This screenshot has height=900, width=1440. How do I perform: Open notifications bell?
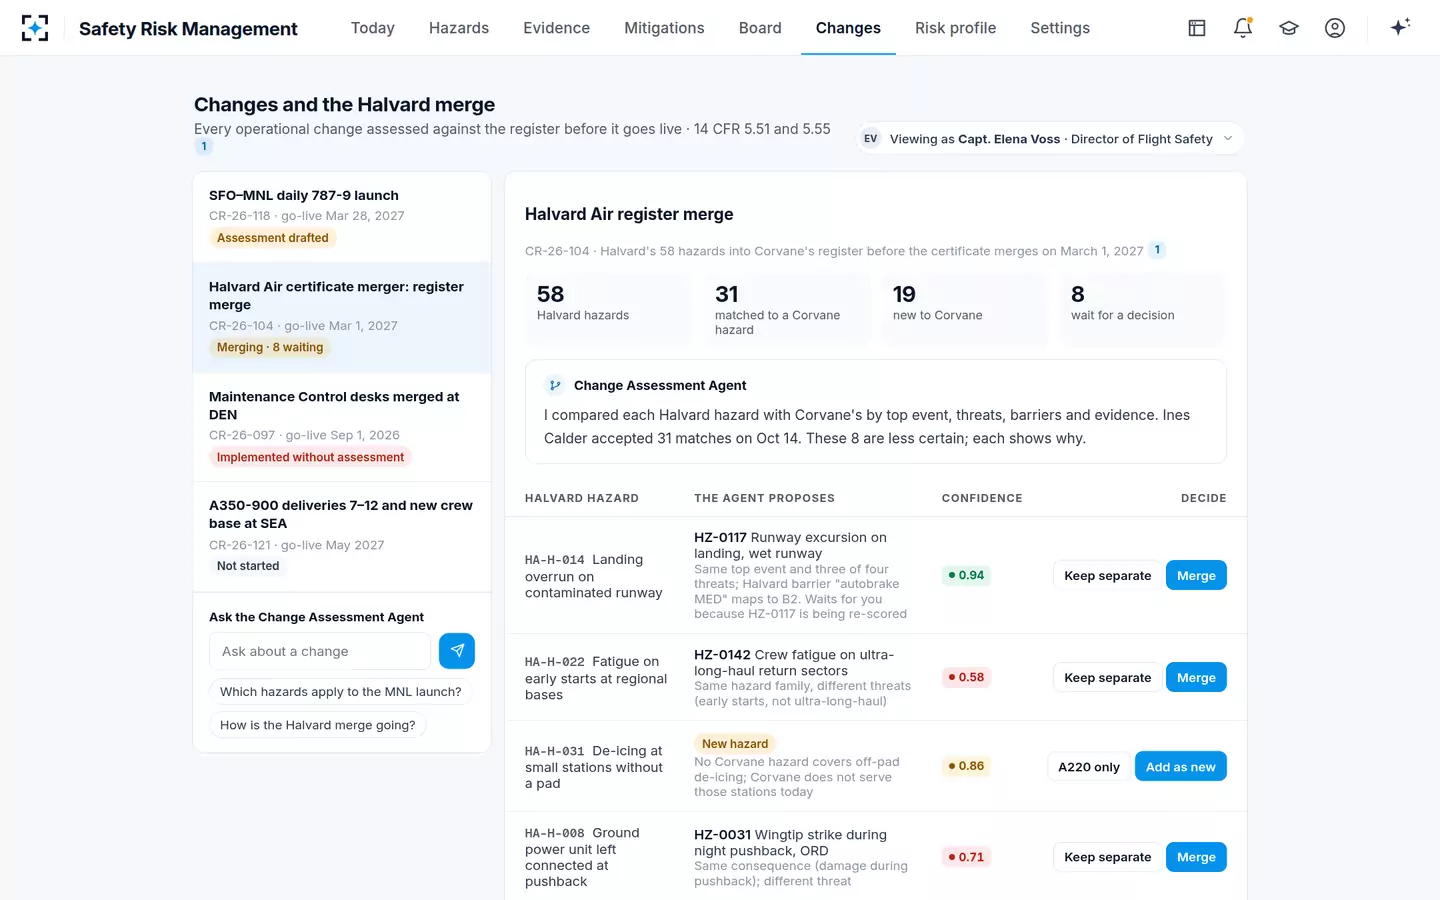(x=1243, y=28)
